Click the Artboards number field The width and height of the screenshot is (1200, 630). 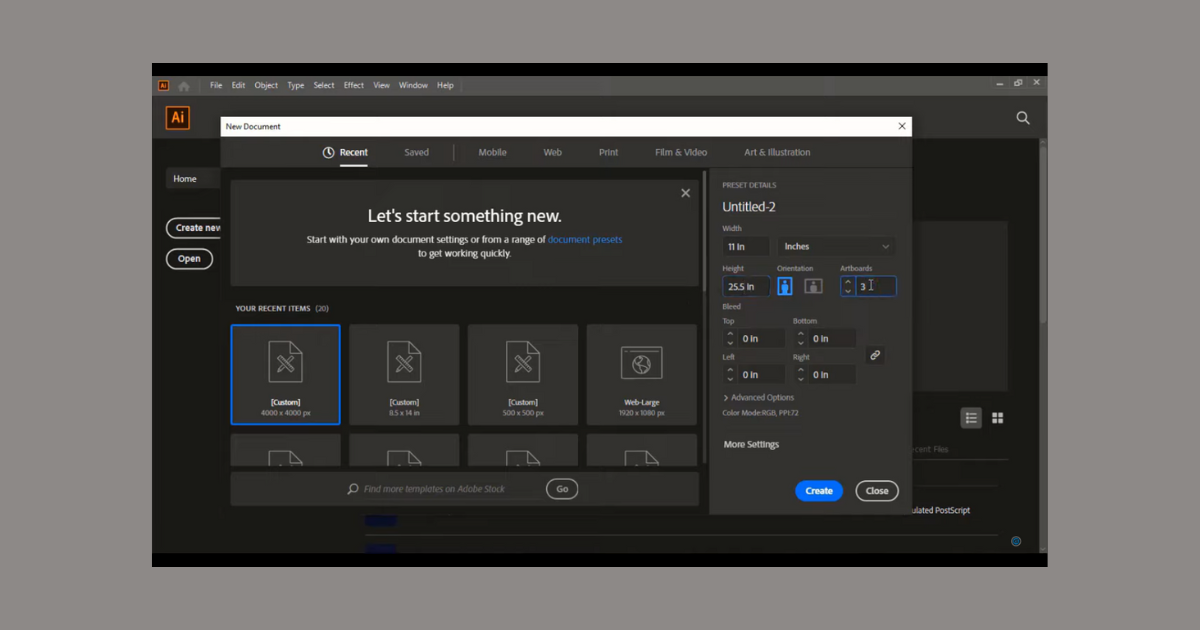pos(876,286)
